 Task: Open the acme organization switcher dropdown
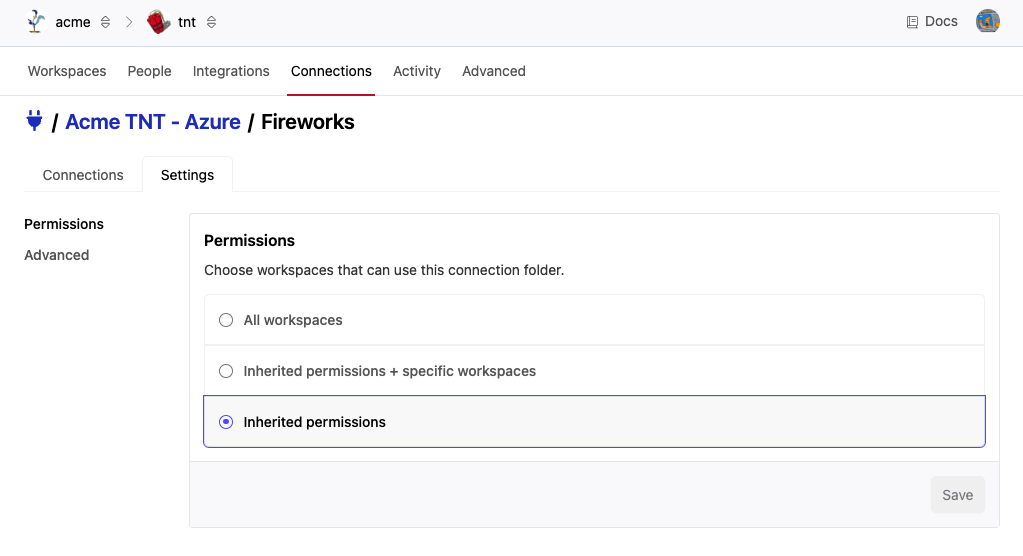tap(105, 22)
